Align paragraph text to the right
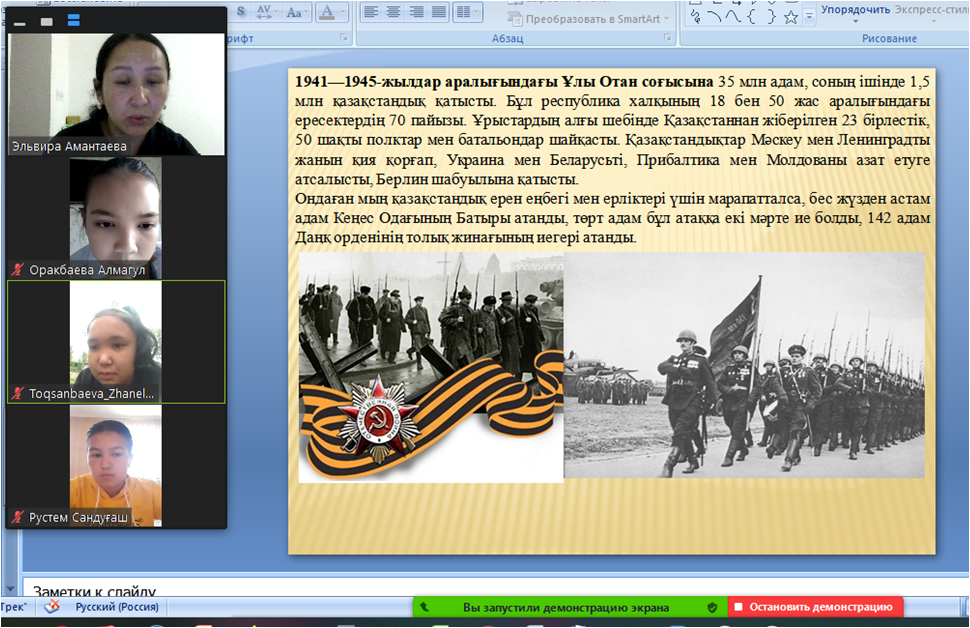The width and height of the screenshot is (970, 628). pos(416,12)
